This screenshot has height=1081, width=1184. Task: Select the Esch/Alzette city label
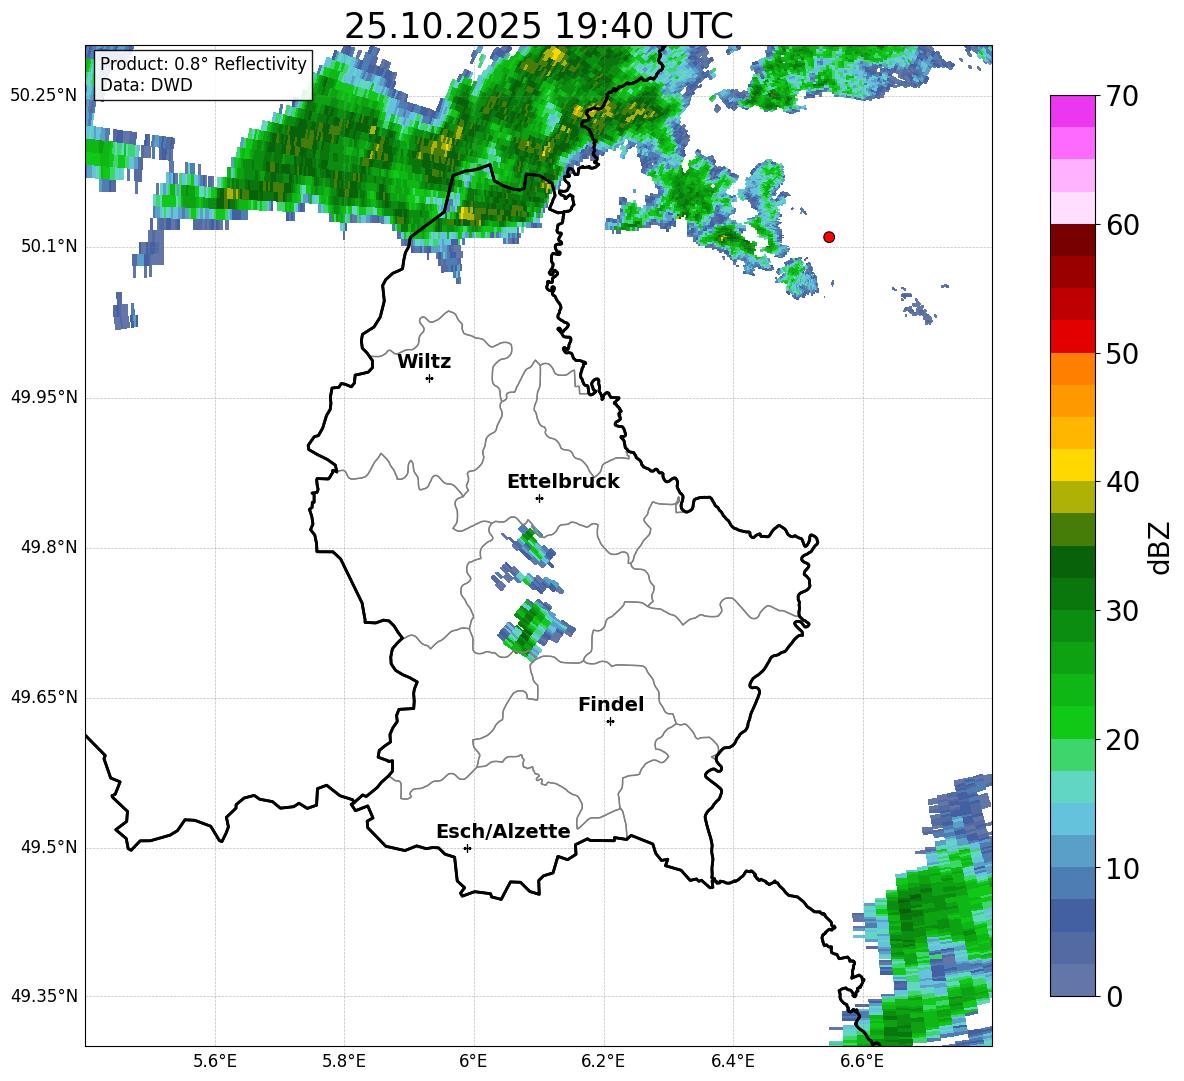pos(503,832)
